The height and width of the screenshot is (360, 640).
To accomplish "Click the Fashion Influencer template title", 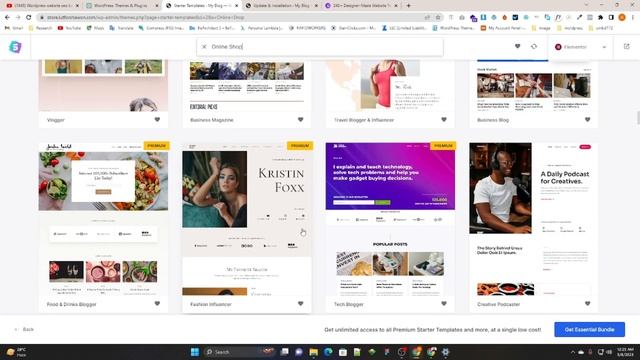I will pyautogui.click(x=211, y=304).
